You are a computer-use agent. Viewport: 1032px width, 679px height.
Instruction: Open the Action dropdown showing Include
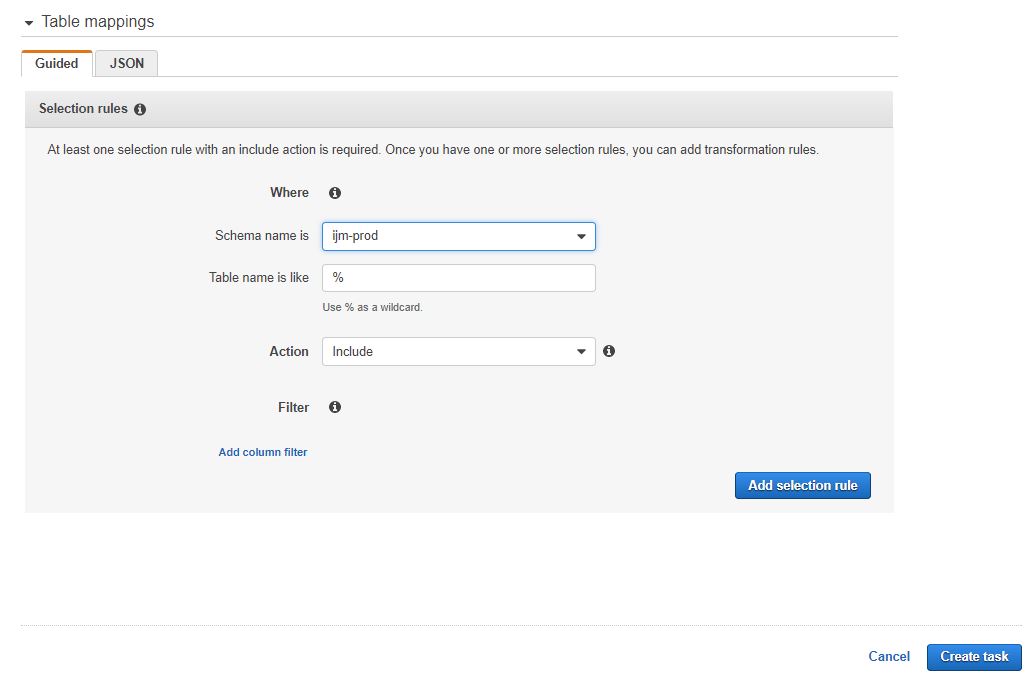pos(459,351)
